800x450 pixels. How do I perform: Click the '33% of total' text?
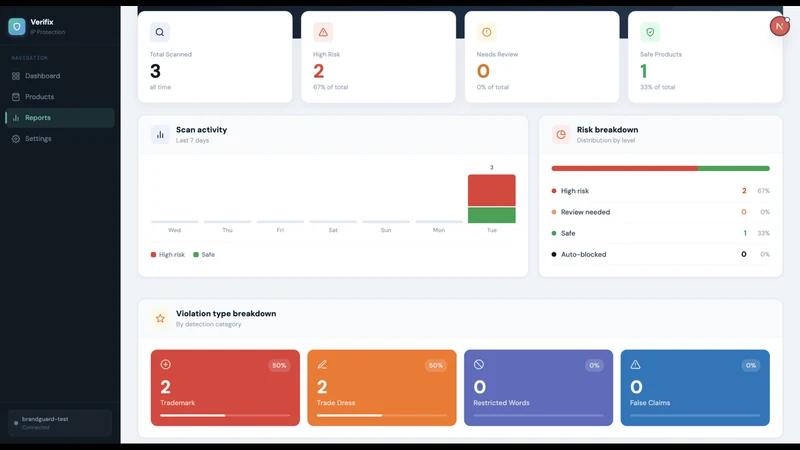(658, 87)
